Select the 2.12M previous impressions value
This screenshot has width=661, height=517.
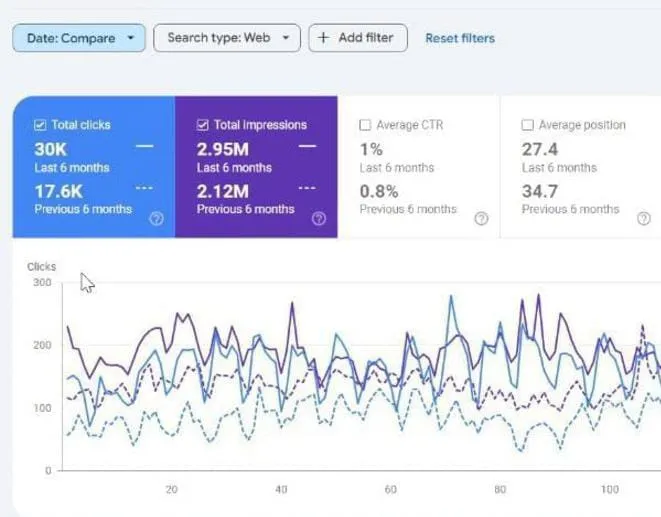223,191
